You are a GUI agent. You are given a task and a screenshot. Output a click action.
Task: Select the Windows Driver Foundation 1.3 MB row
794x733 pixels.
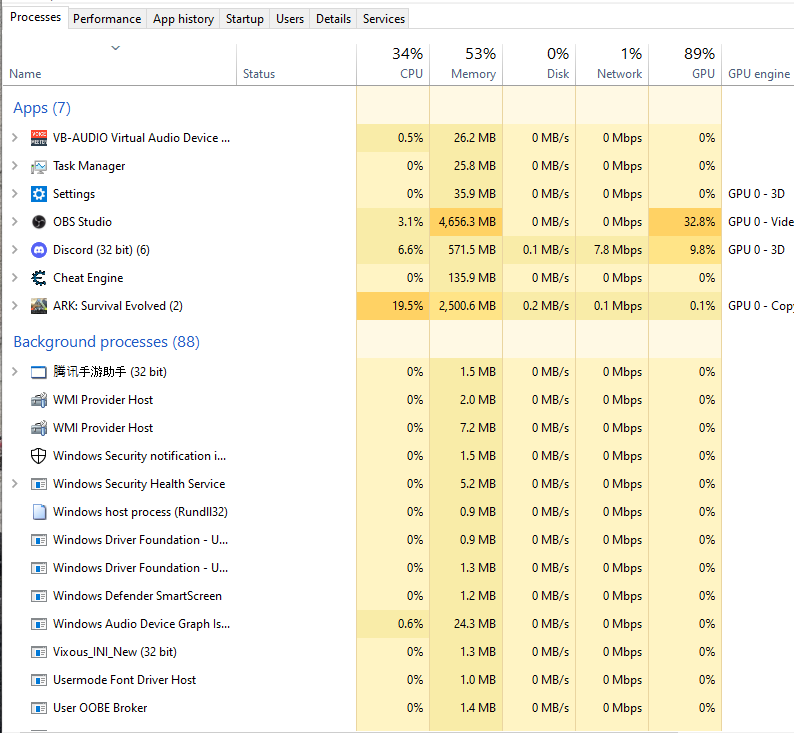coord(397,568)
